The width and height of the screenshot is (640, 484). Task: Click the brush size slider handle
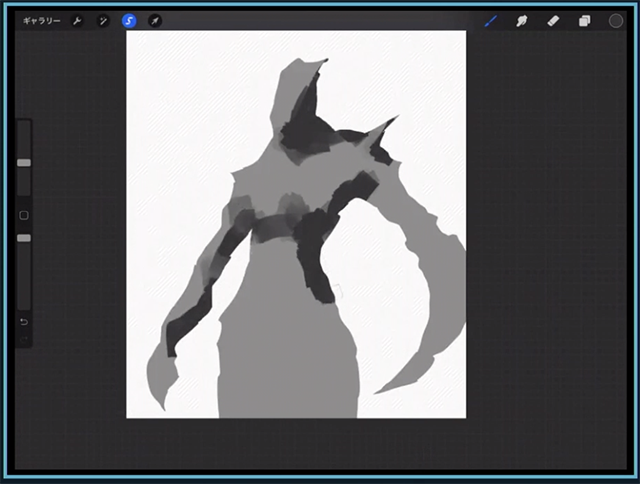(x=24, y=162)
